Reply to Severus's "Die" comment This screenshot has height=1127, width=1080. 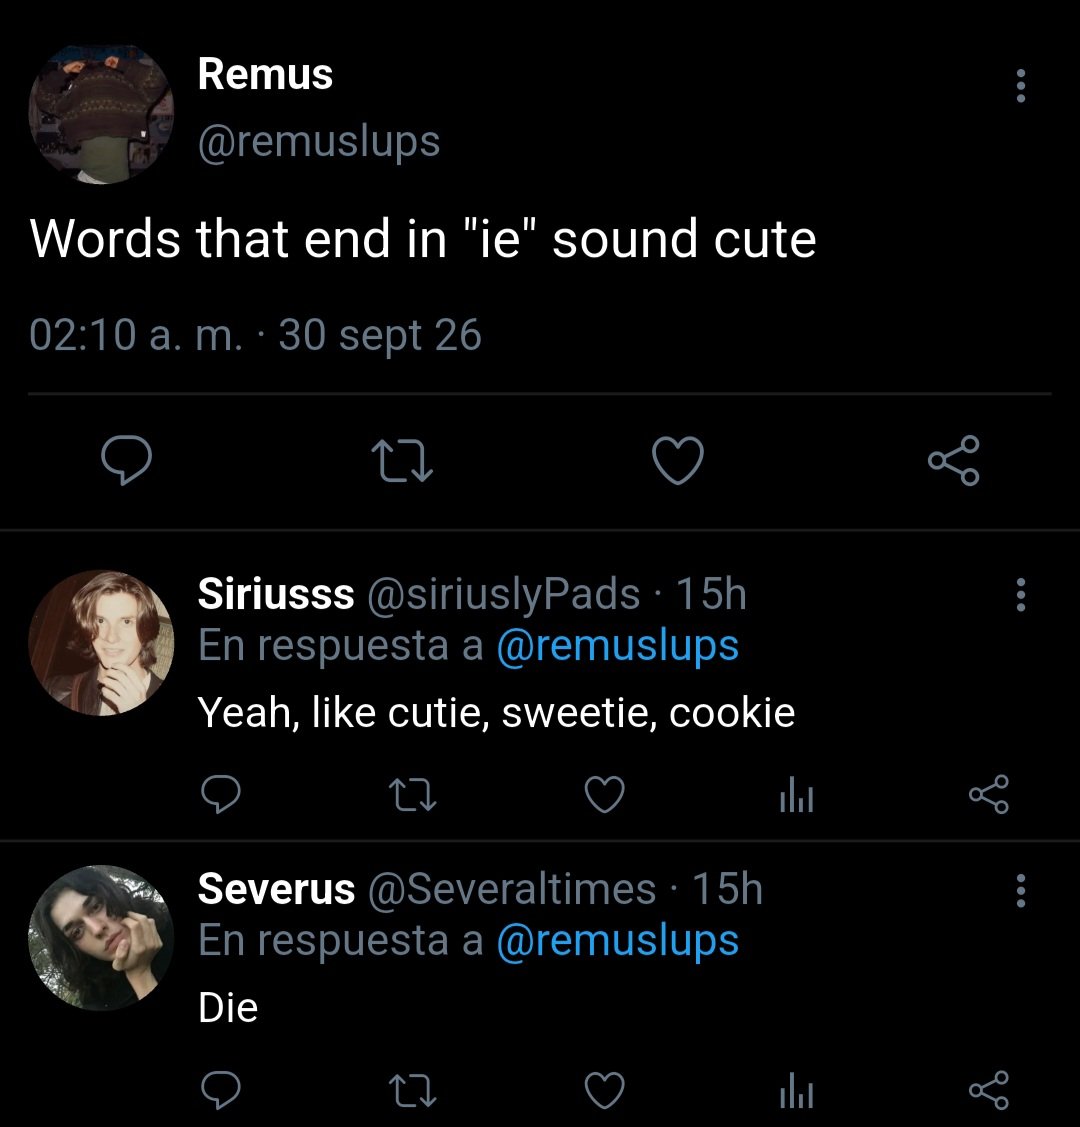(x=221, y=1090)
